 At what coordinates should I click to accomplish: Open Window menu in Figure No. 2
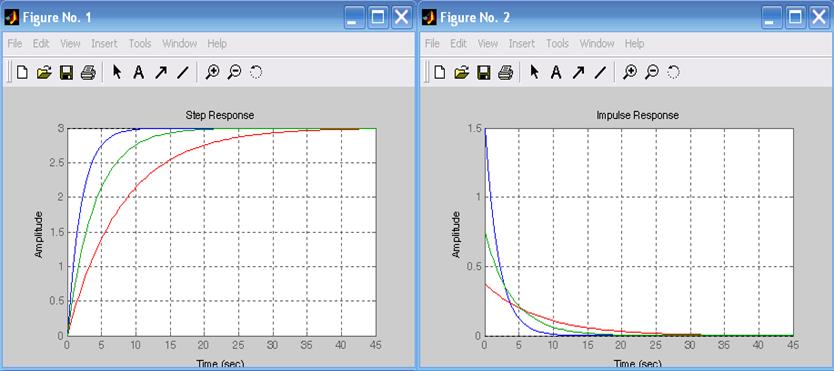597,44
